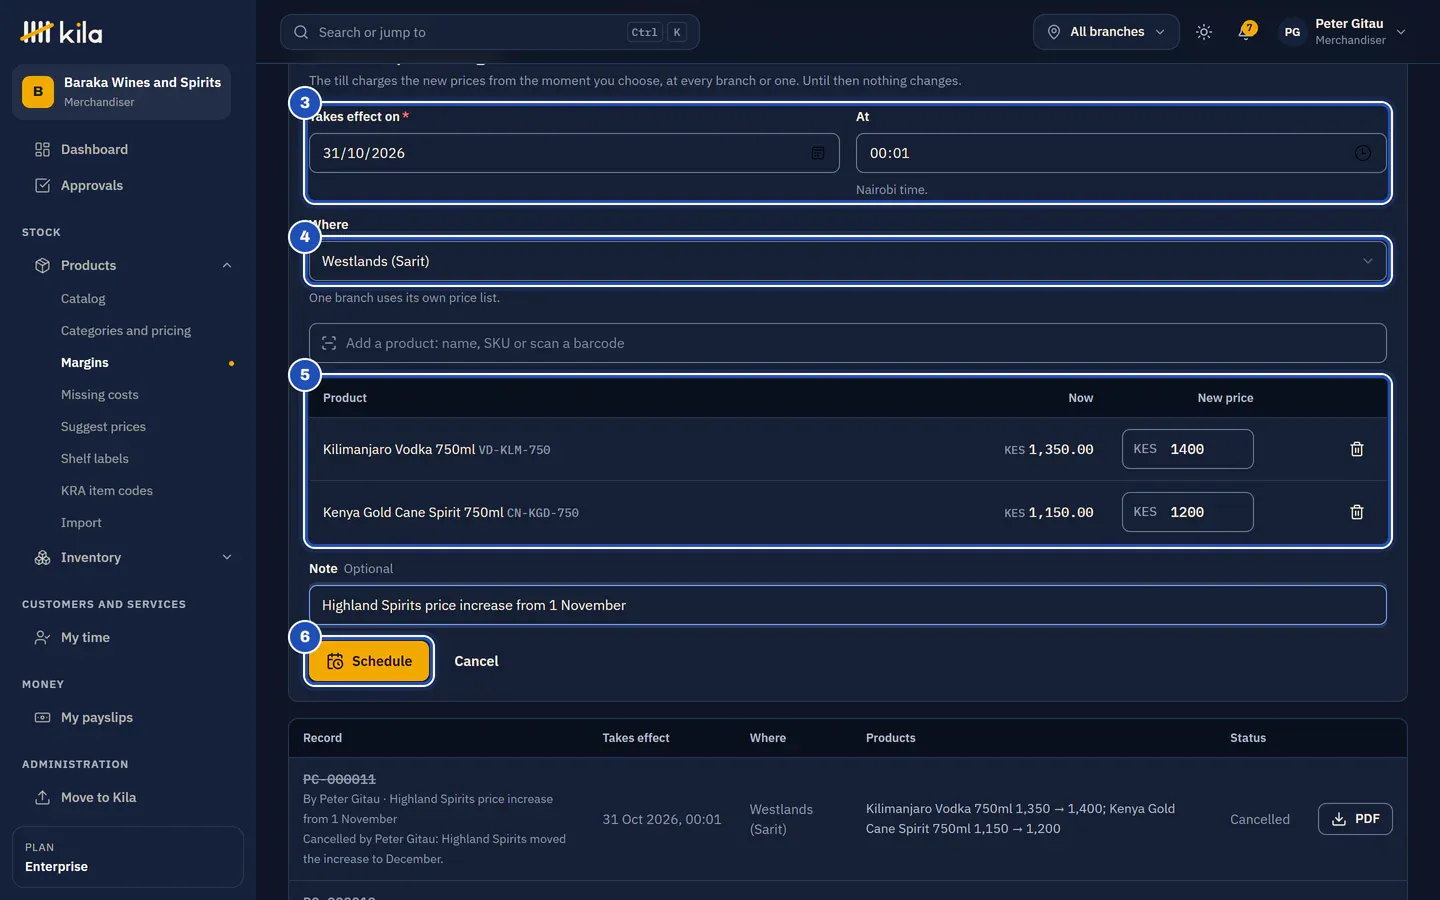
Task: Delete the Kenya Gold Cane Spirit row
Action: [x=1357, y=512]
